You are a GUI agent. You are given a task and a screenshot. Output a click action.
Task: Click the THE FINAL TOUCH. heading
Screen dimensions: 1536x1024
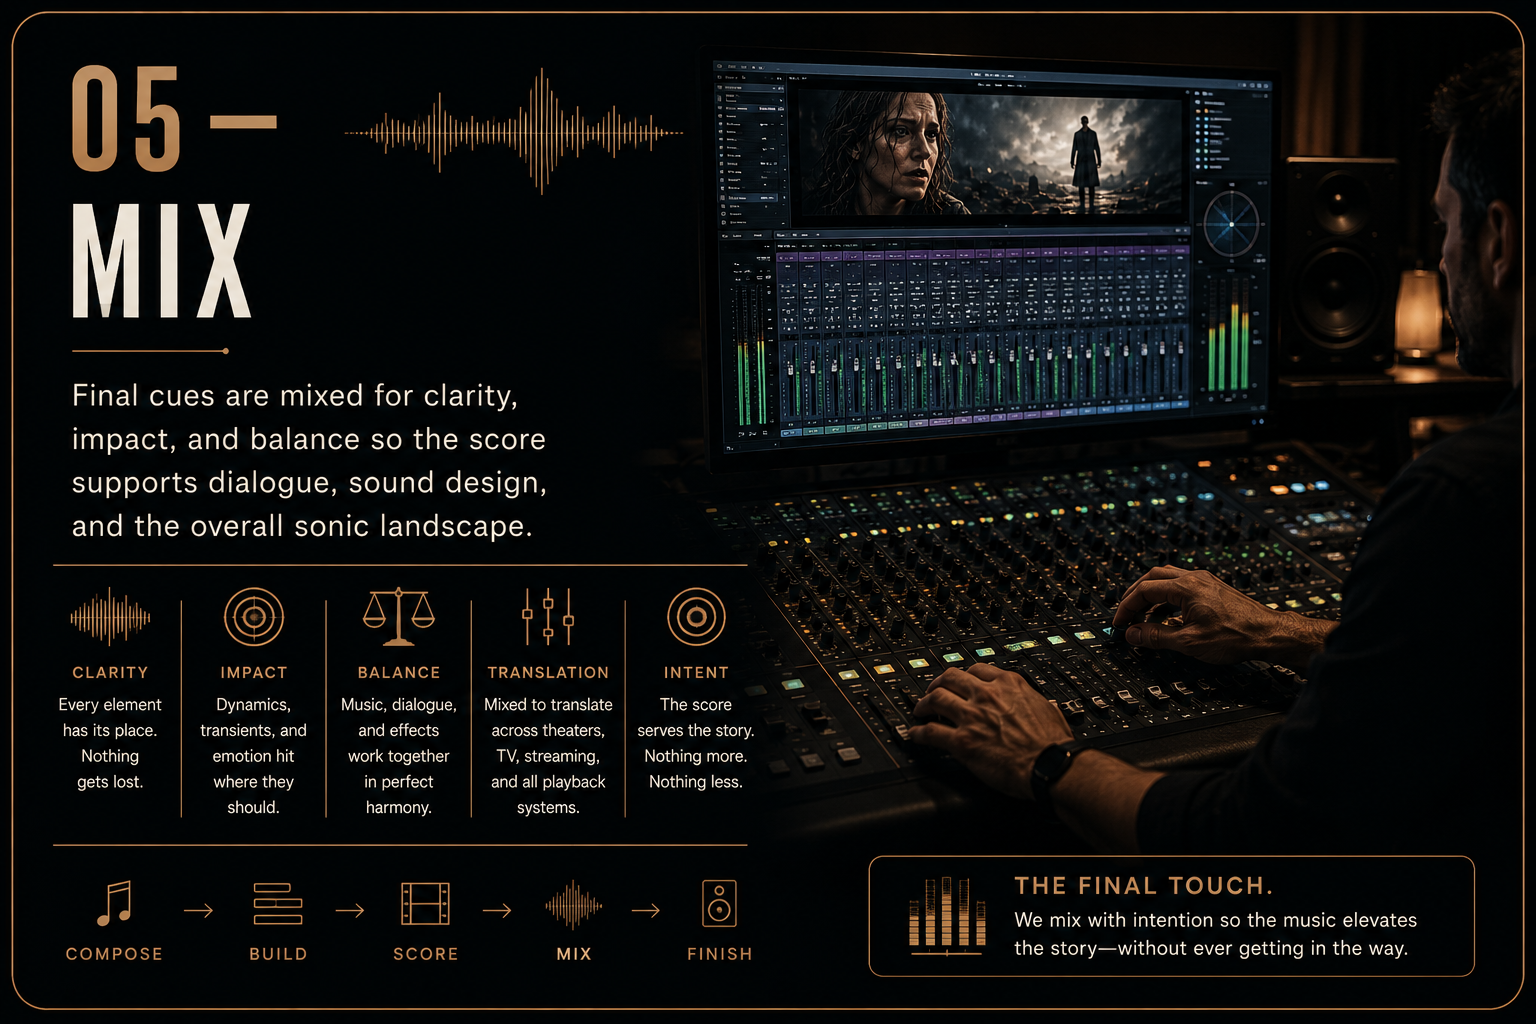pos(1144,886)
